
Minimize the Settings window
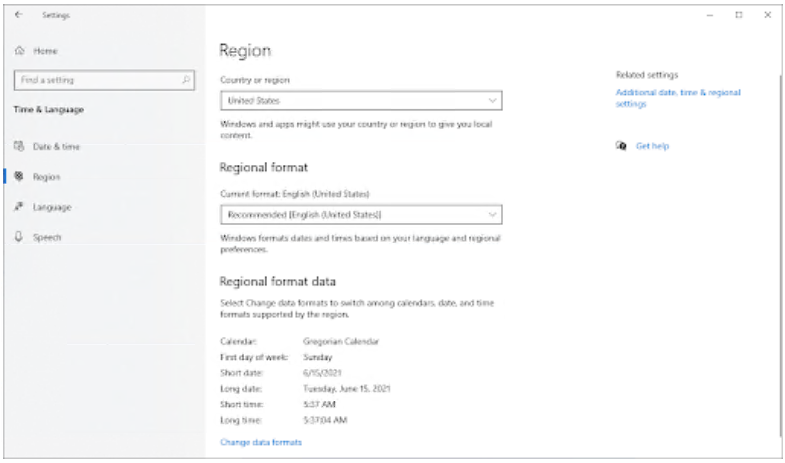click(x=709, y=15)
